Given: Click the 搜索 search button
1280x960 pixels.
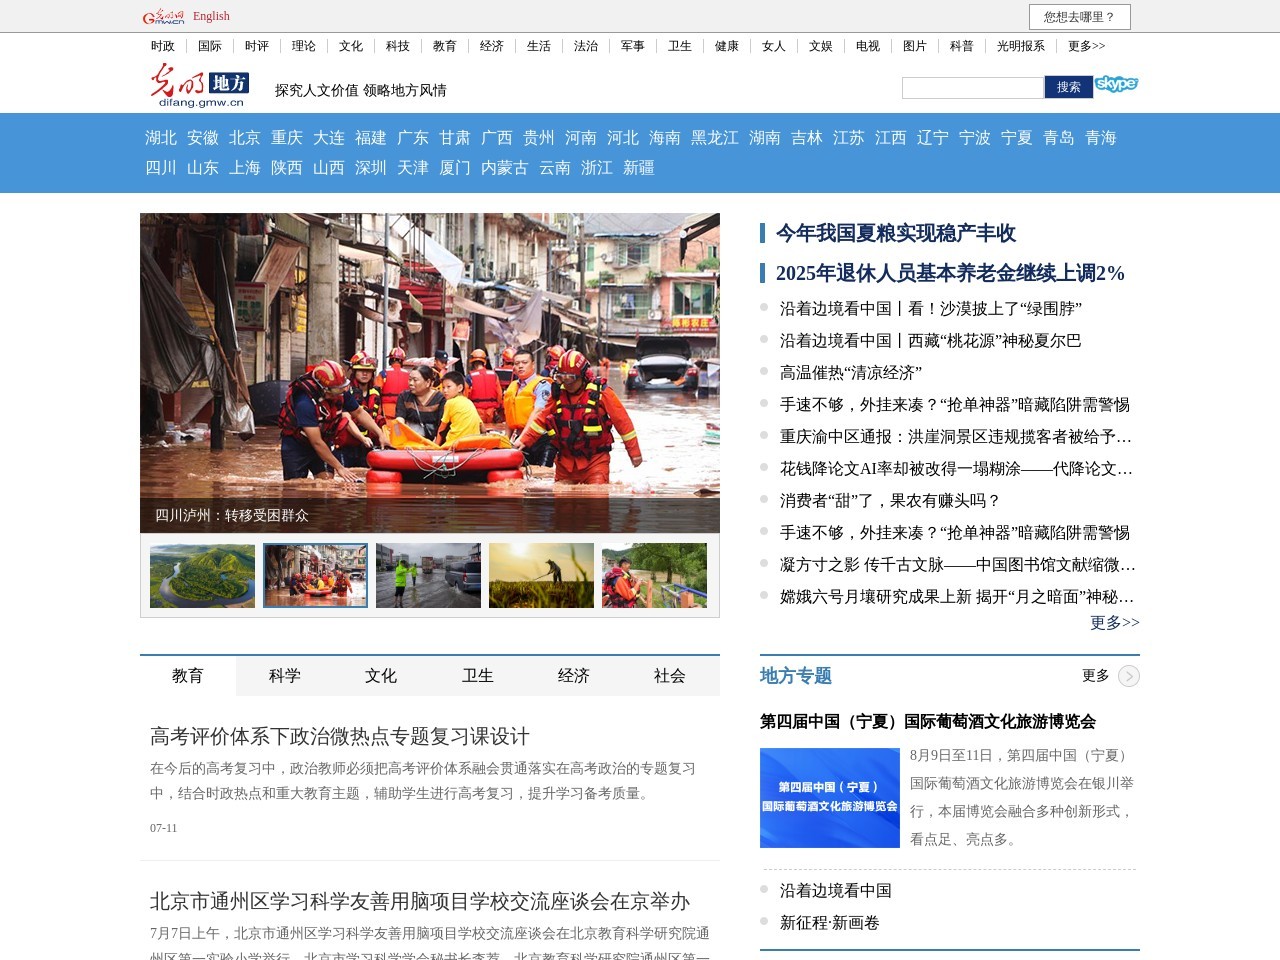Looking at the screenshot, I should 1066,87.
